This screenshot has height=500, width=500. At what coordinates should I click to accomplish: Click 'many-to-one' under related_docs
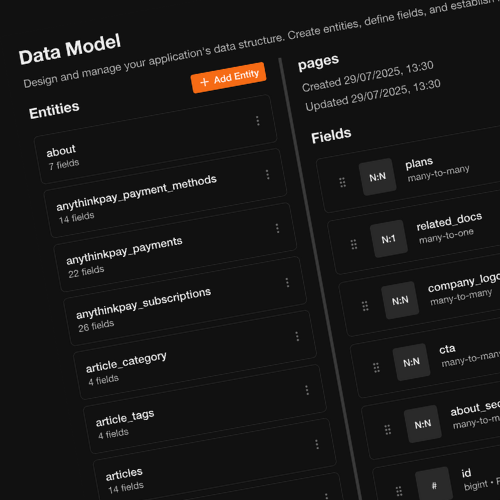click(446, 236)
